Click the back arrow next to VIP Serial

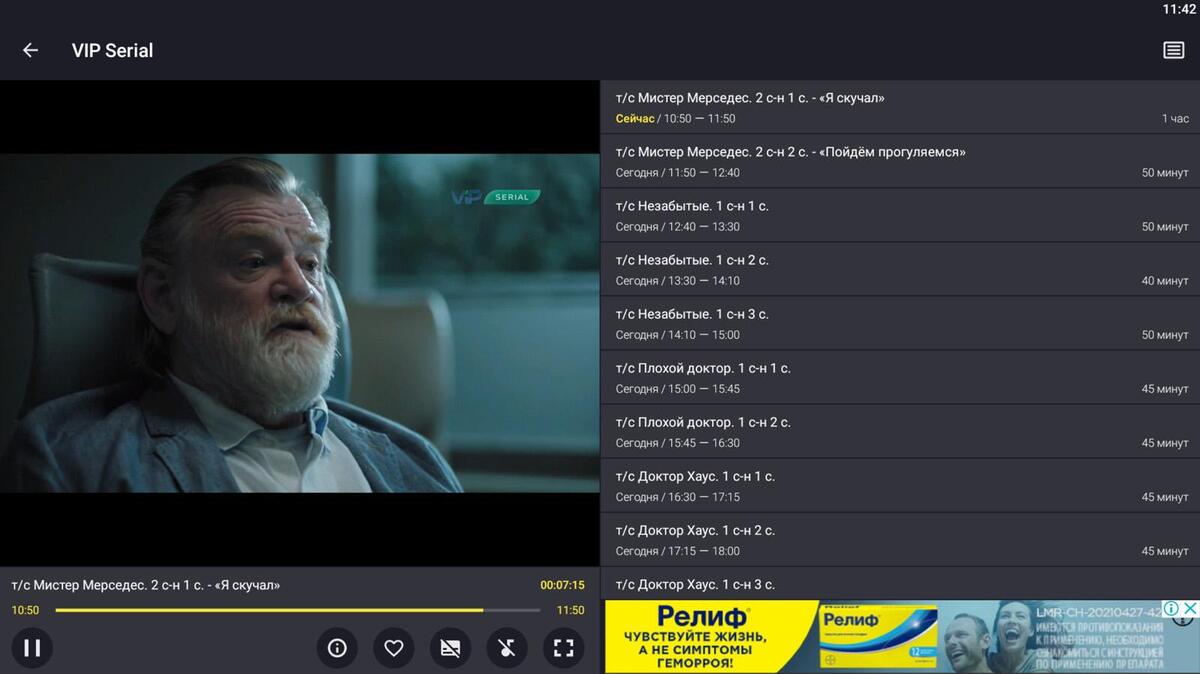pos(29,49)
